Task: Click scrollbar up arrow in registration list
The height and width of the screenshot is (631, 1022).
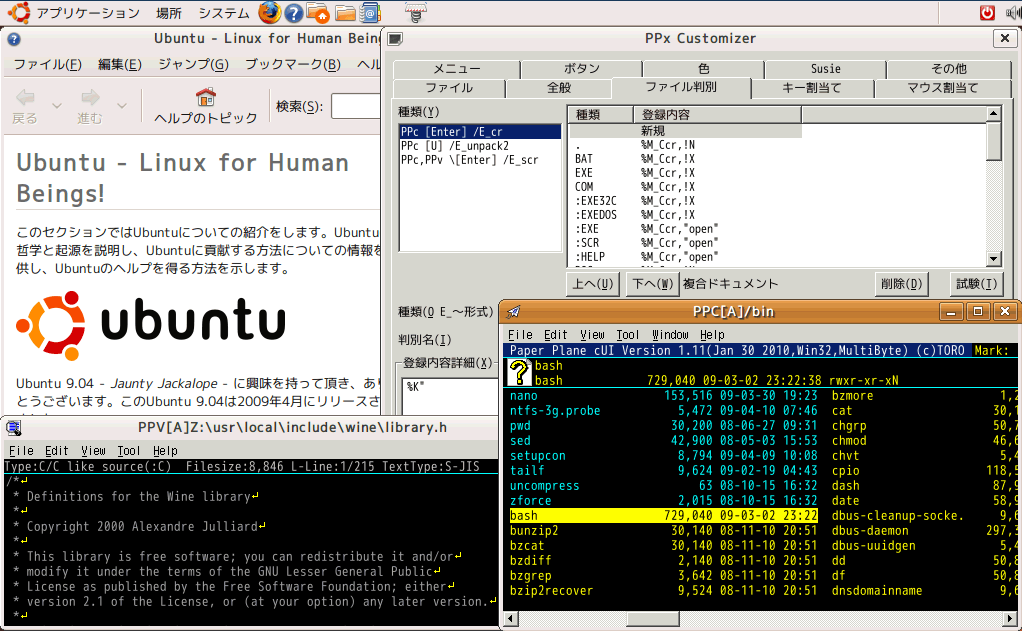Action: (993, 115)
